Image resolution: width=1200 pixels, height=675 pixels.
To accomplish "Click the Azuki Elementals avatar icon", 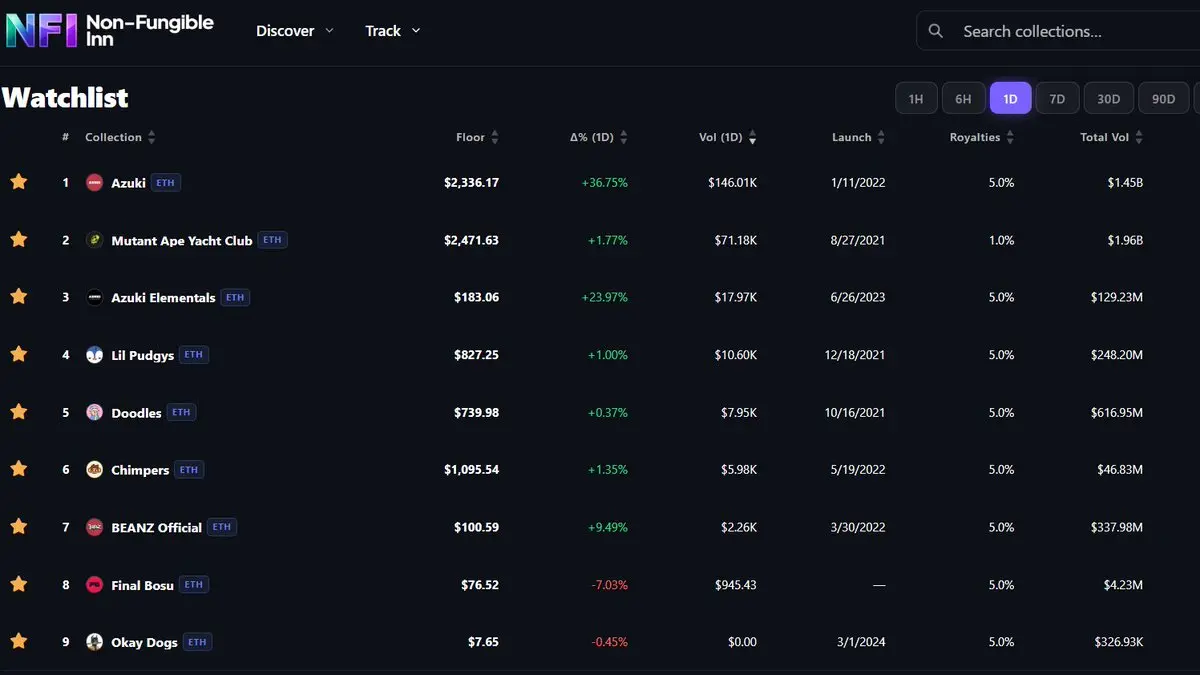I will coord(94,297).
